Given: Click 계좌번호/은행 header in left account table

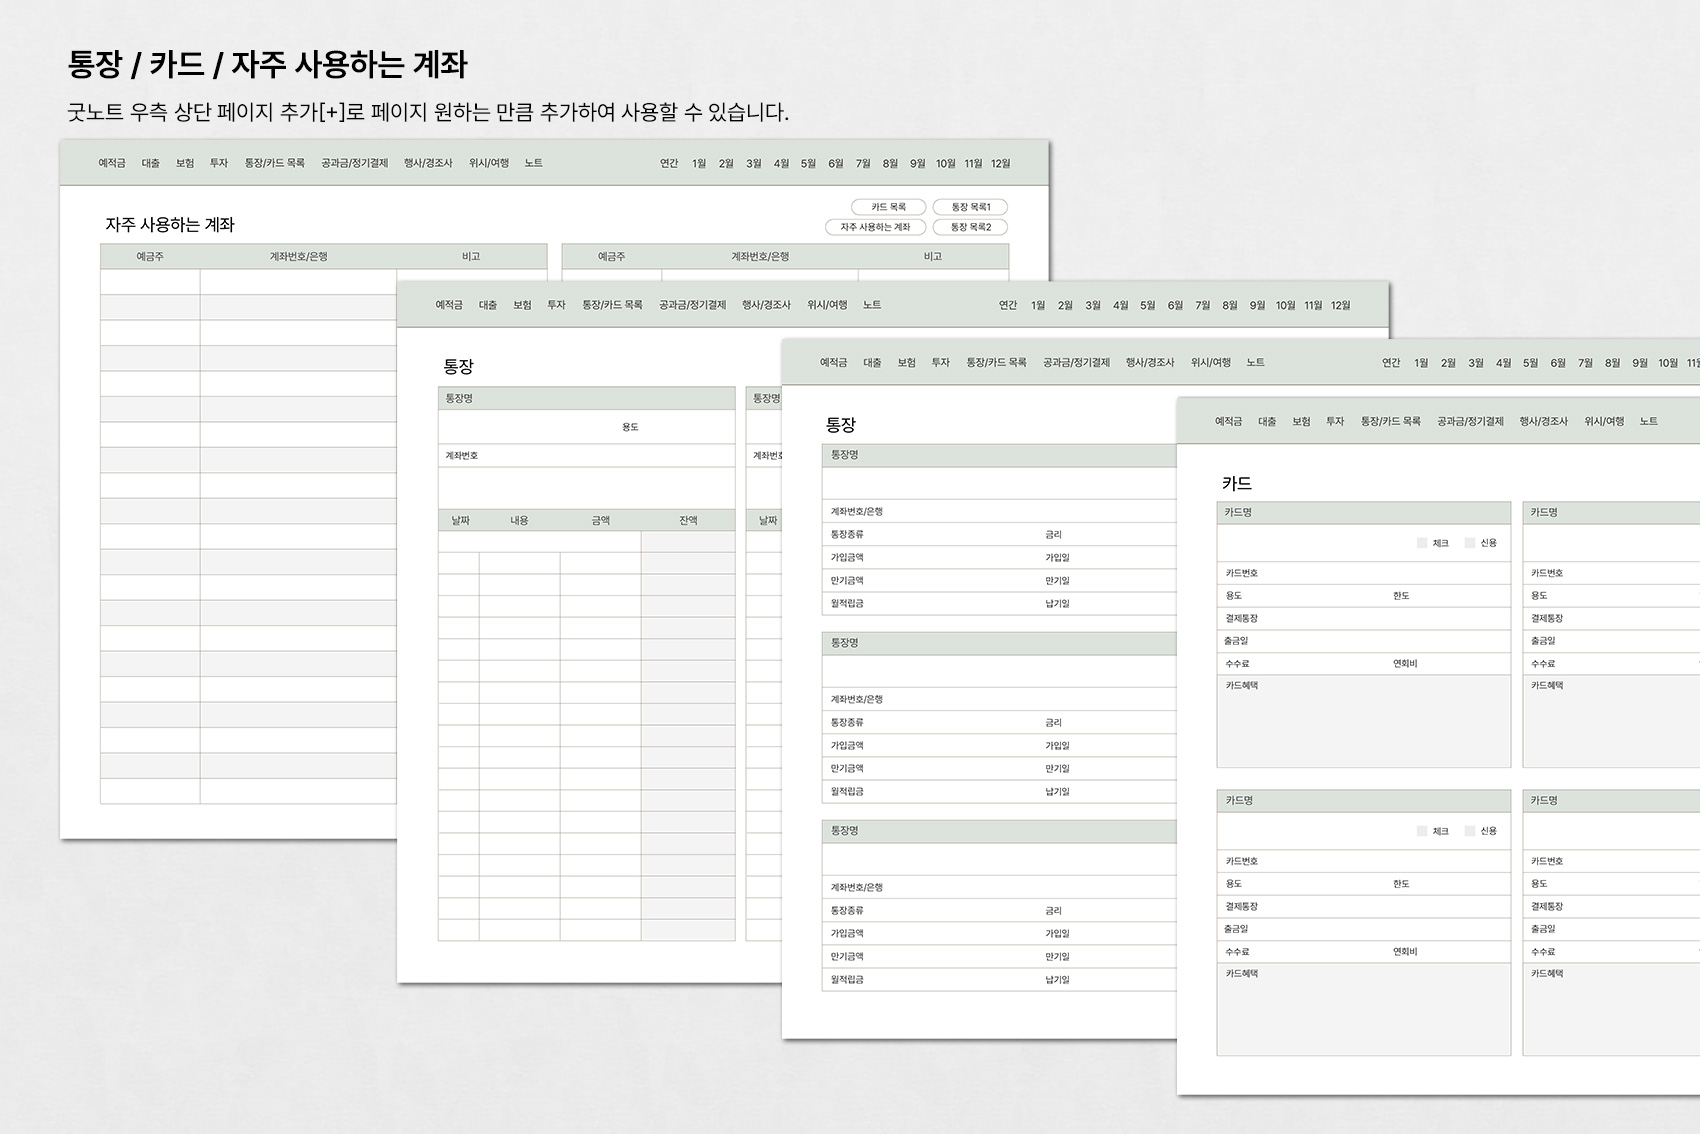Looking at the screenshot, I should [298, 257].
